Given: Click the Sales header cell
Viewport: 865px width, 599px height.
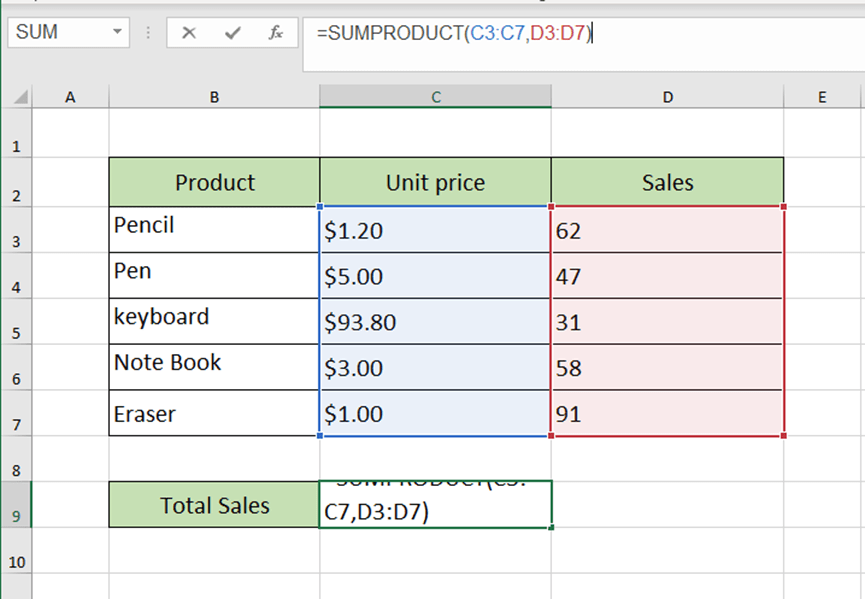Looking at the screenshot, I should pos(668,183).
